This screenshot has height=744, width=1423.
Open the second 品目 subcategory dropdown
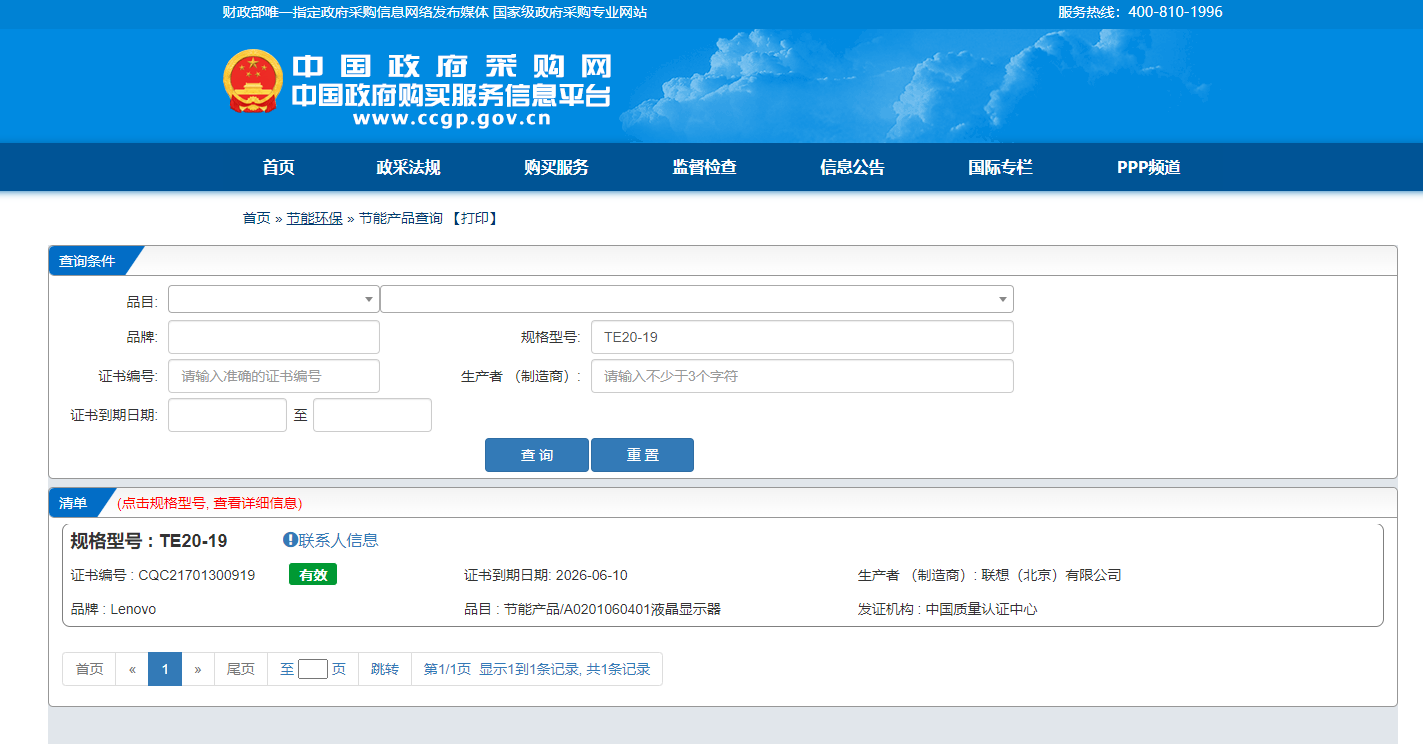[697, 298]
